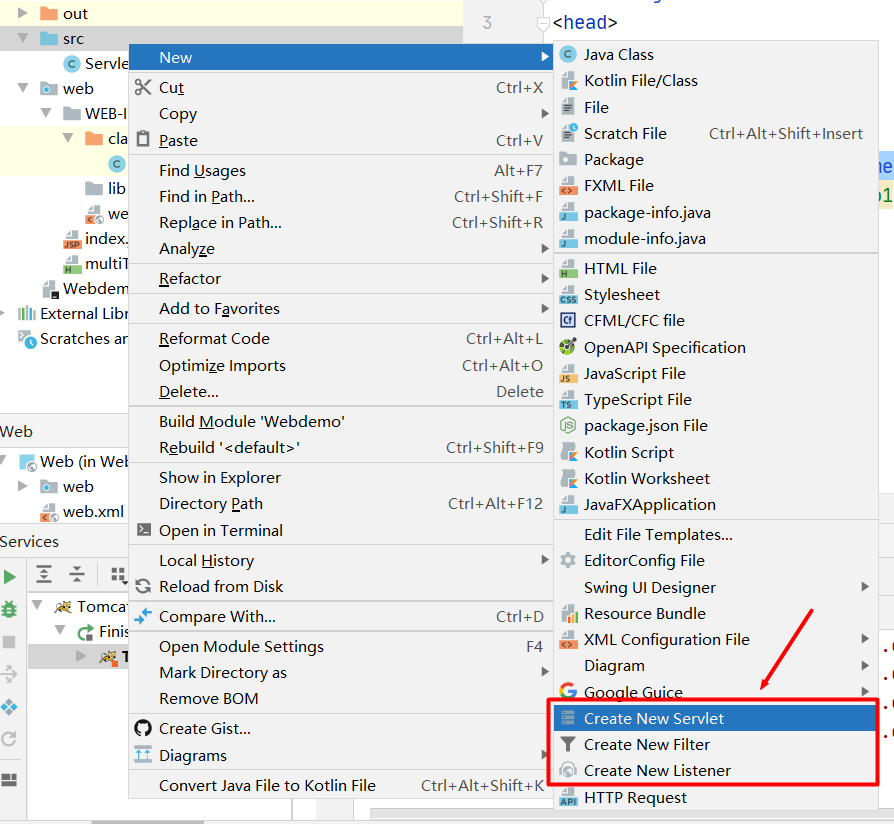894x824 pixels.
Task: Select Create New Servlet
Action: point(653,718)
